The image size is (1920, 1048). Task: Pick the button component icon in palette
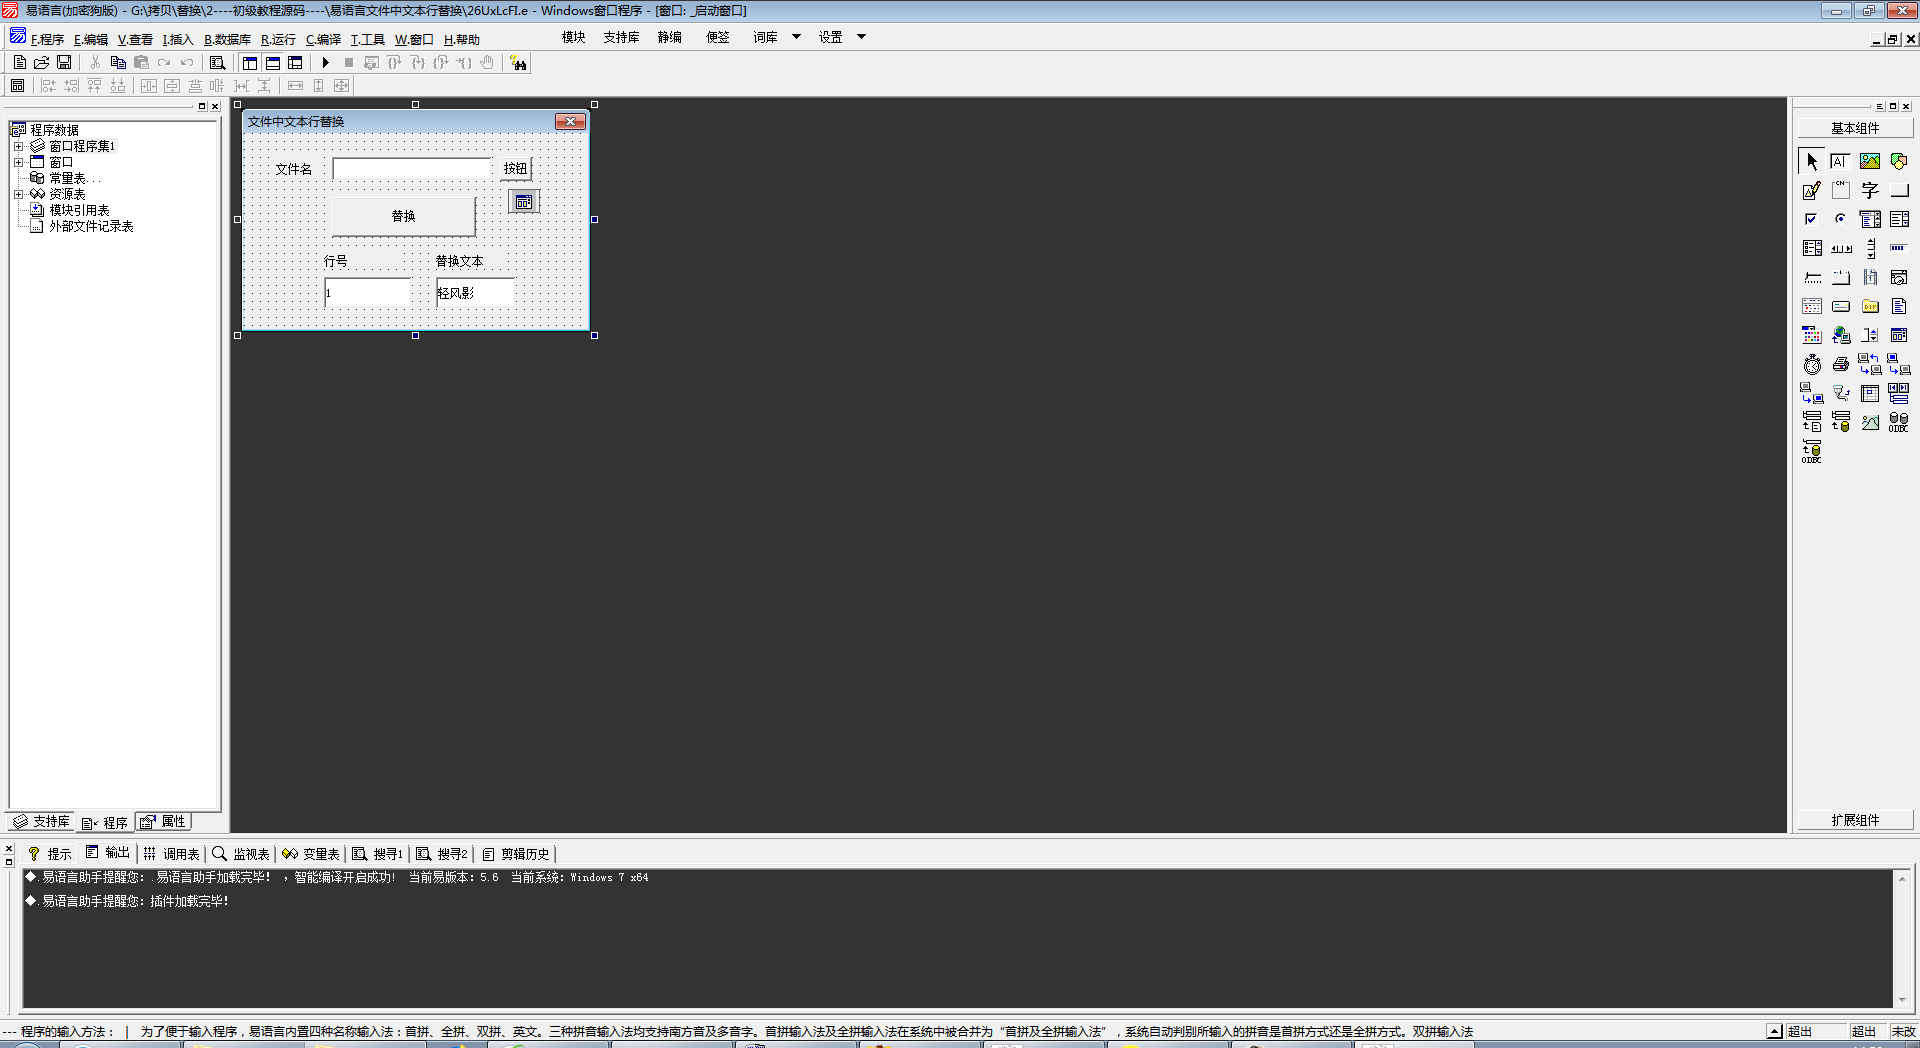click(x=1899, y=190)
